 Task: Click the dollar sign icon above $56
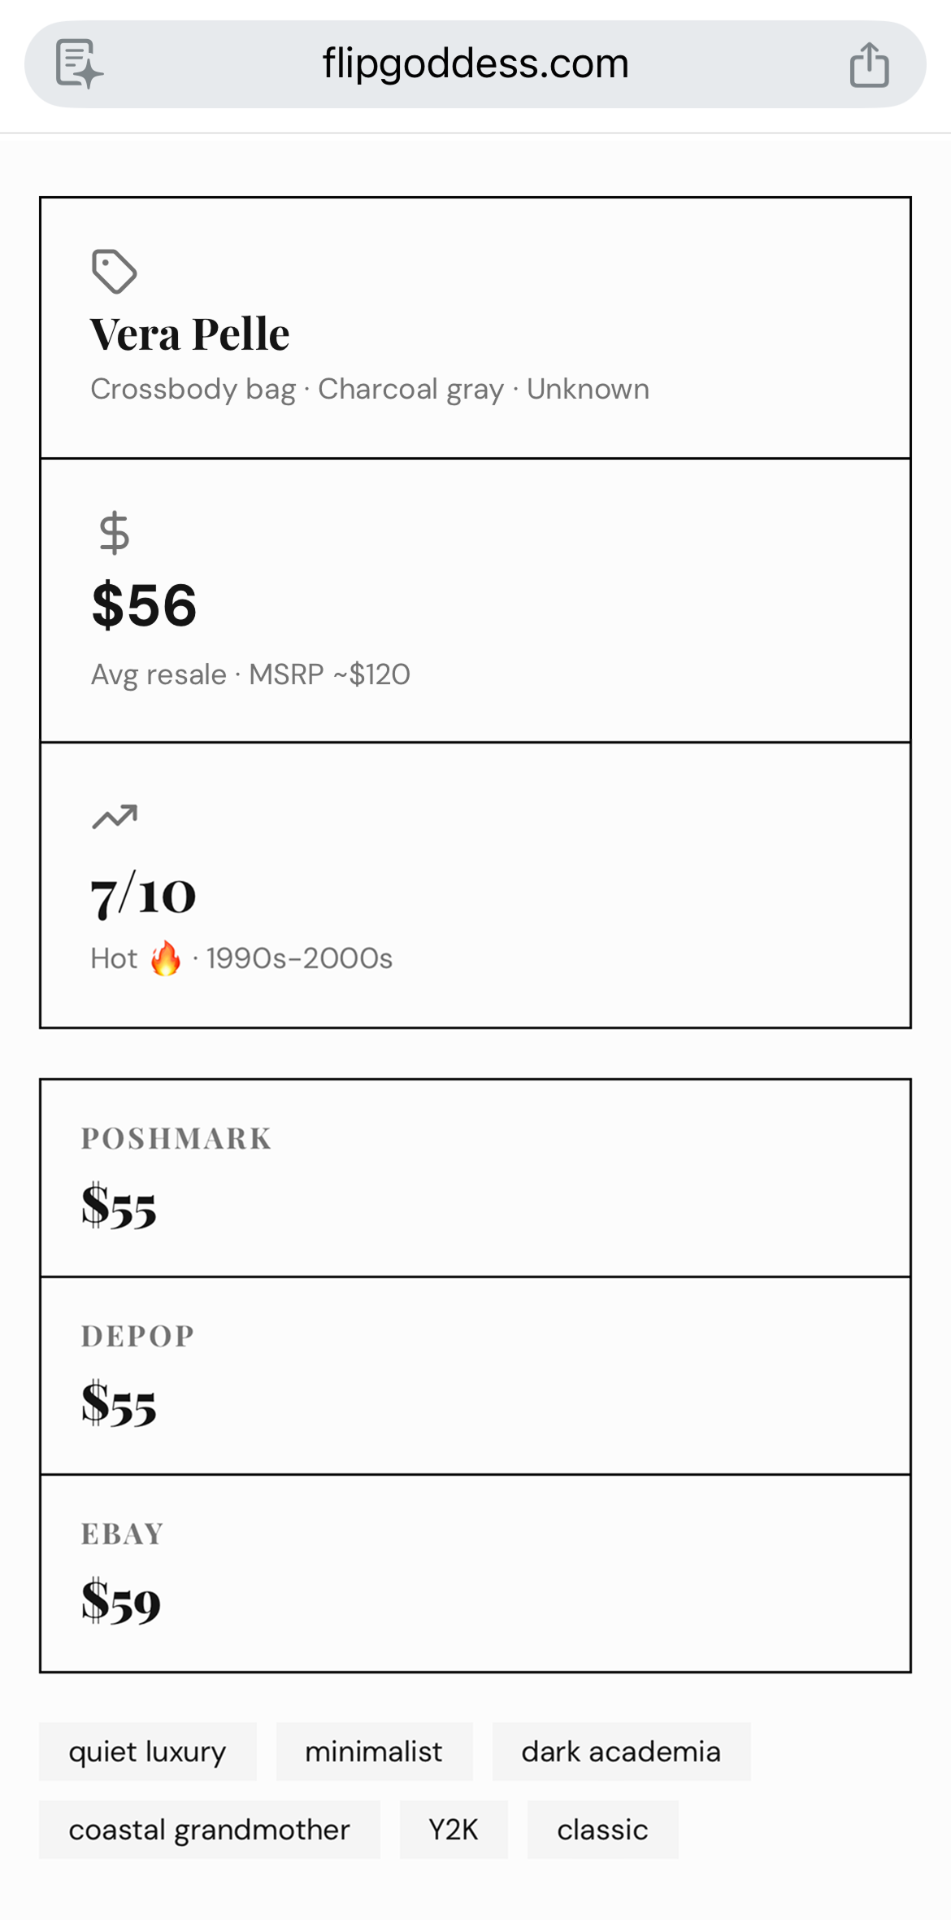pos(114,532)
